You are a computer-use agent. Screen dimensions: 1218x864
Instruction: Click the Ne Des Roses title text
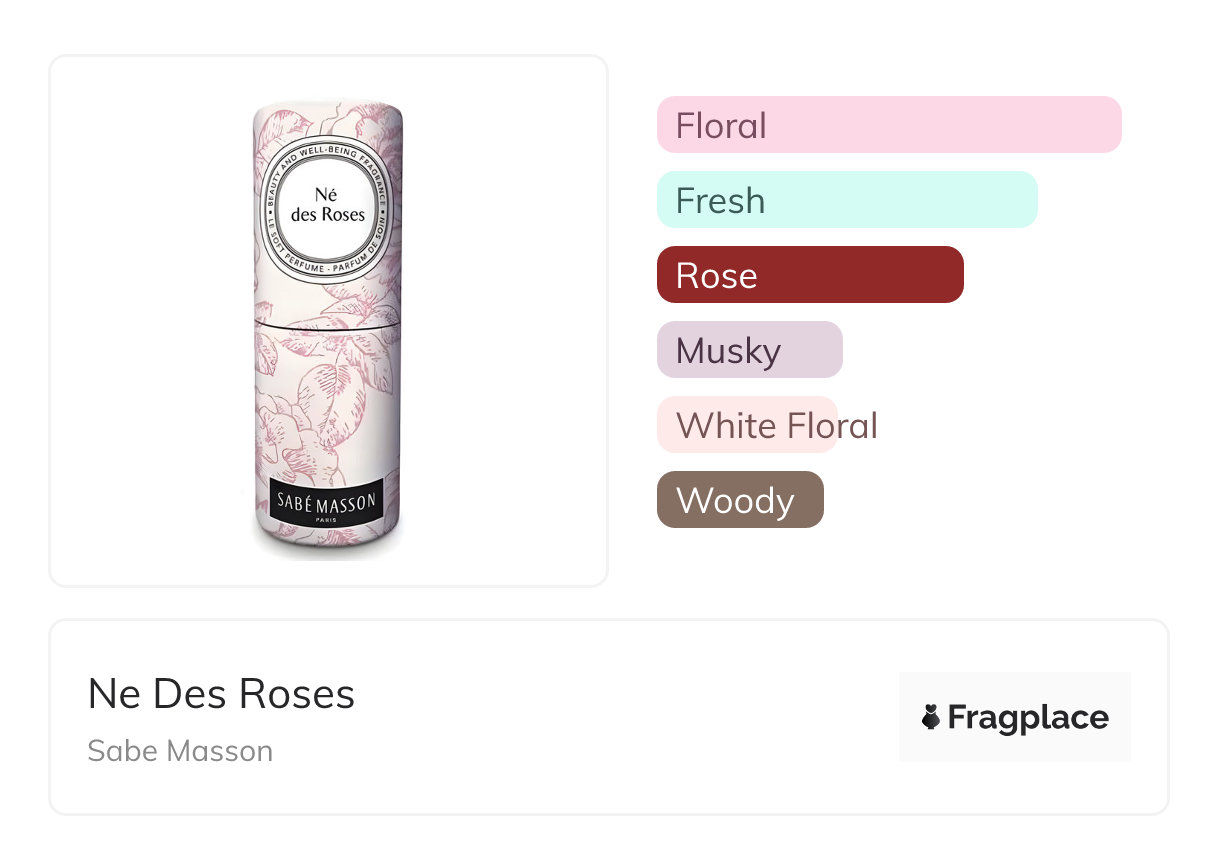[221, 694]
